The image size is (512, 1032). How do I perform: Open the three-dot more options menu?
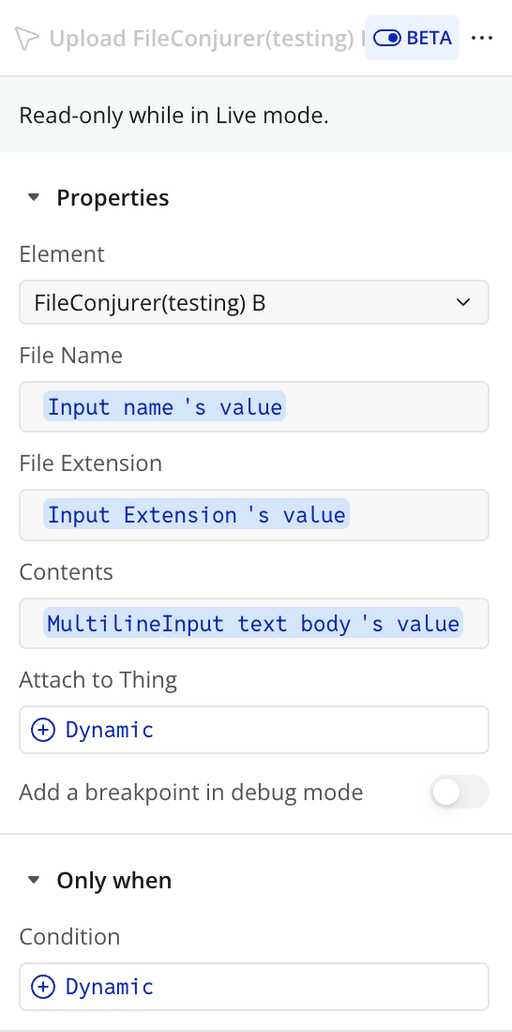[x=482, y=38]
